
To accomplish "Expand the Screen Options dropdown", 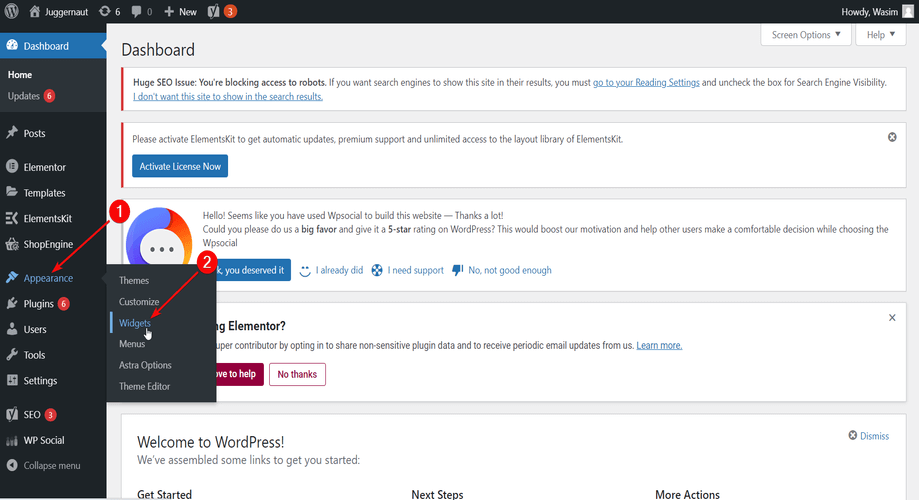I will [x=806, y=35].
